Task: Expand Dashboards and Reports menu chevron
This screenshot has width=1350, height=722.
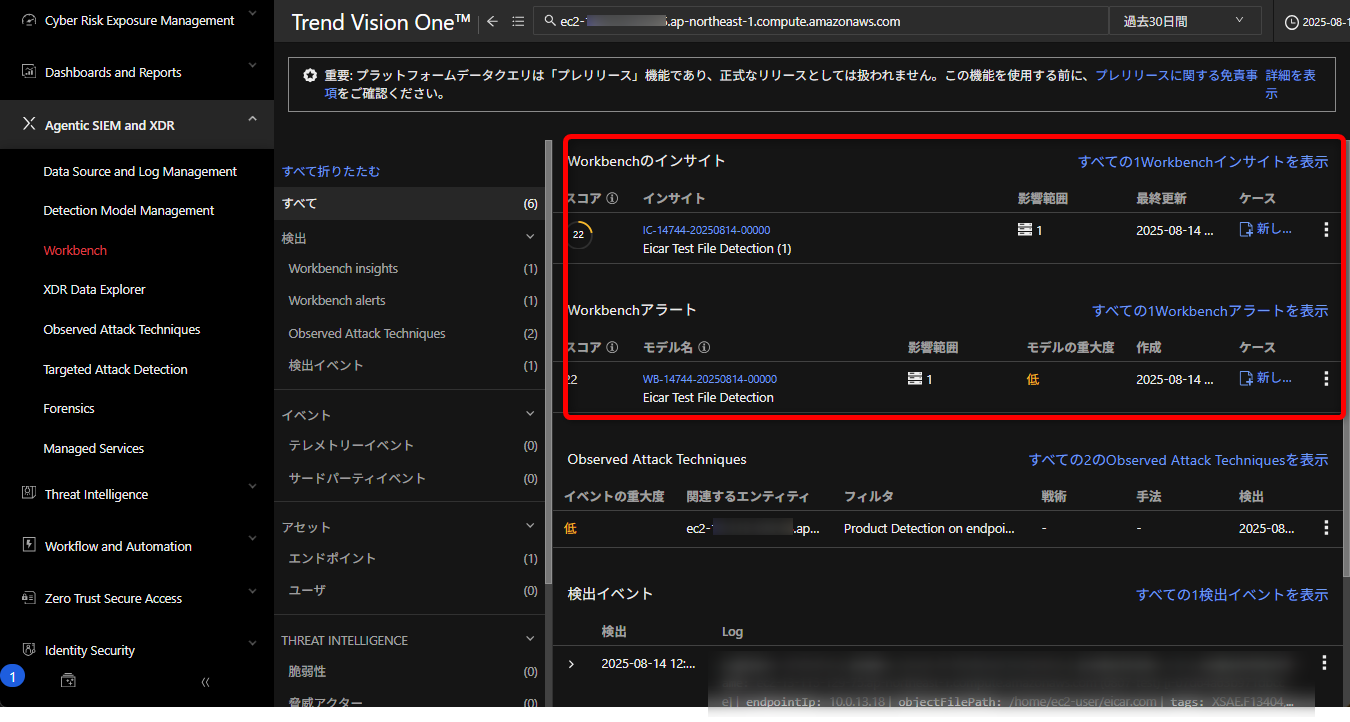Action: pos(252,67)
